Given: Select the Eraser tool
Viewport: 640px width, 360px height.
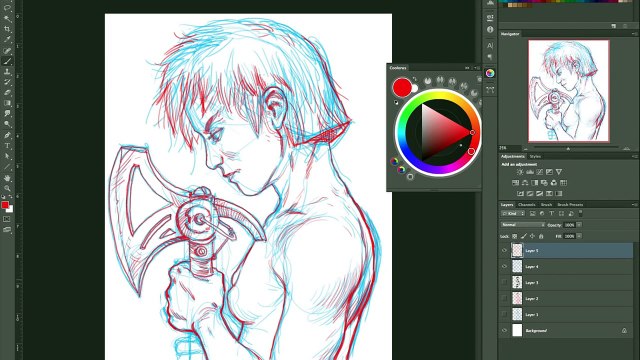Looking at the screenshot, I should [x=7, y=93].
